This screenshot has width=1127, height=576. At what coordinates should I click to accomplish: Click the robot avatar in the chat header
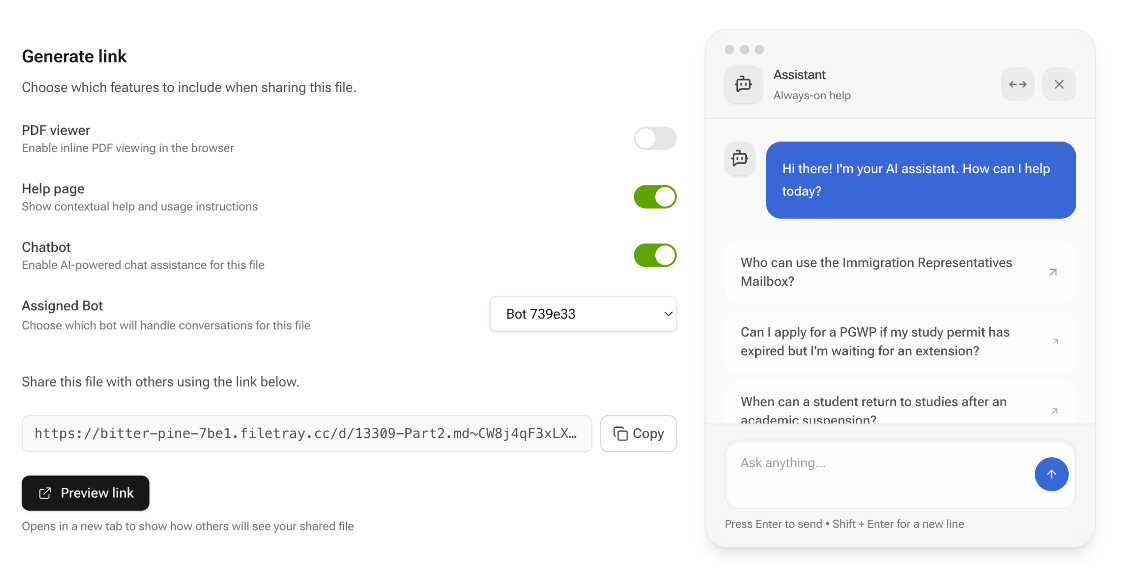pos(743,84)
